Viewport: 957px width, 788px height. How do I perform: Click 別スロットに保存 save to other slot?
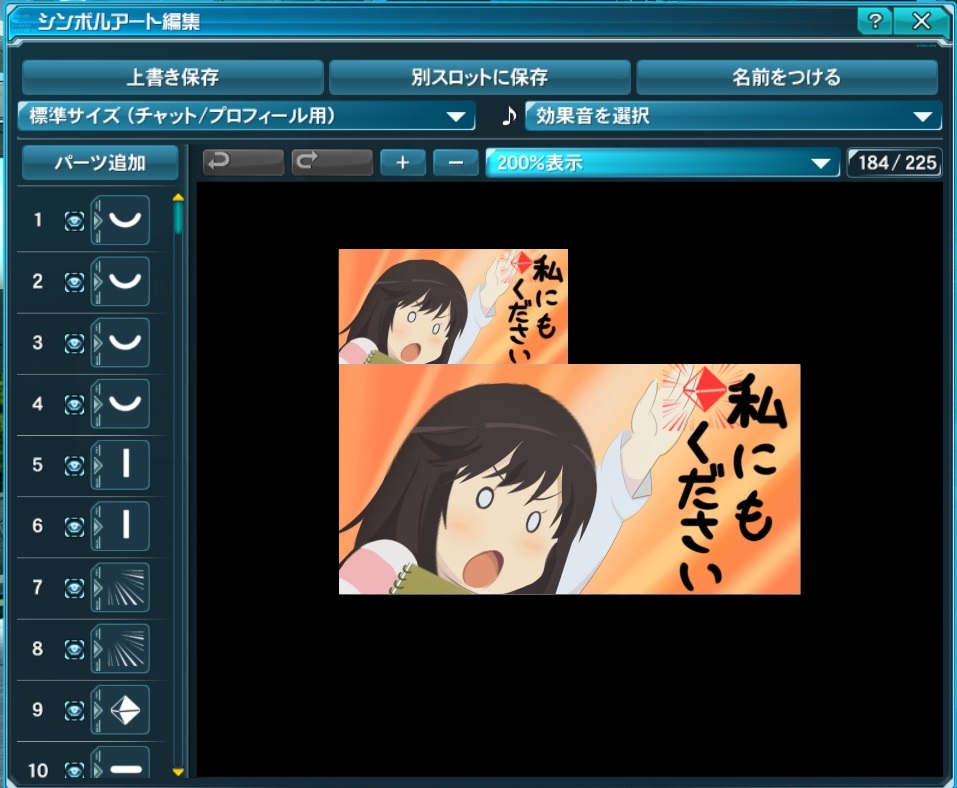point(480,77)
